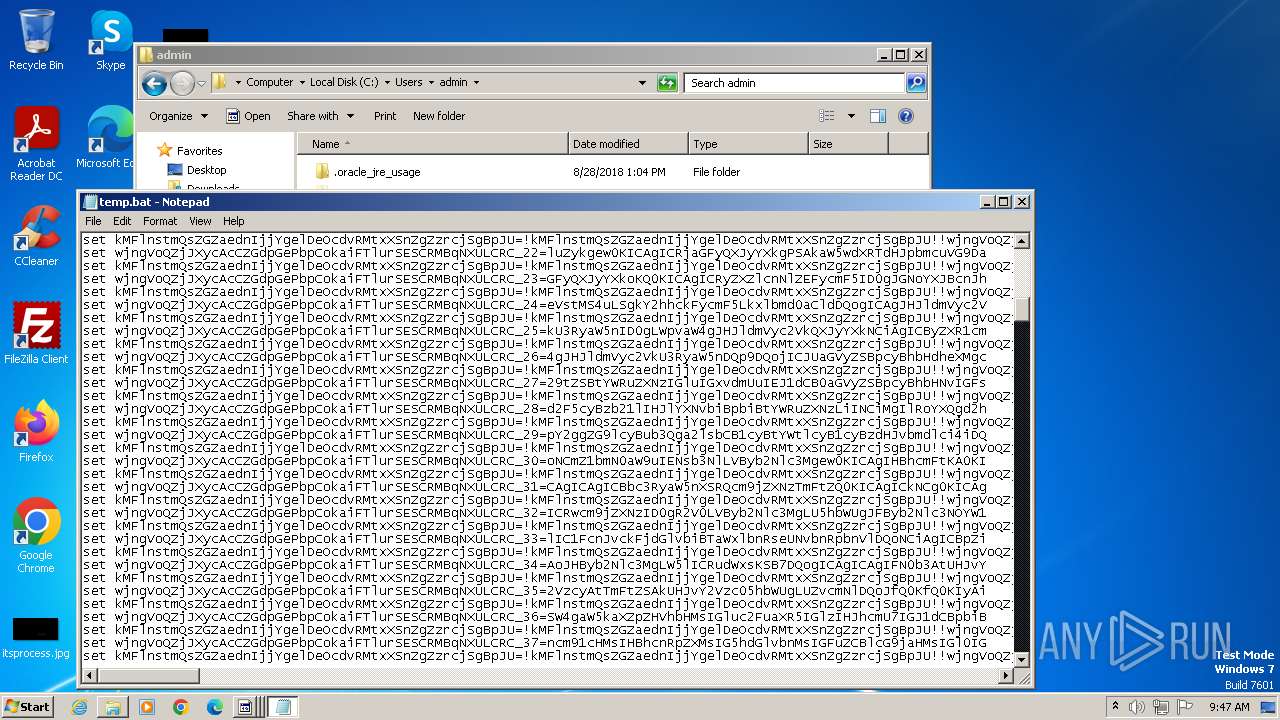1280x720 pixels.
Task: Open the Recycle Bin desktop icon
Action: coord(36,40)
